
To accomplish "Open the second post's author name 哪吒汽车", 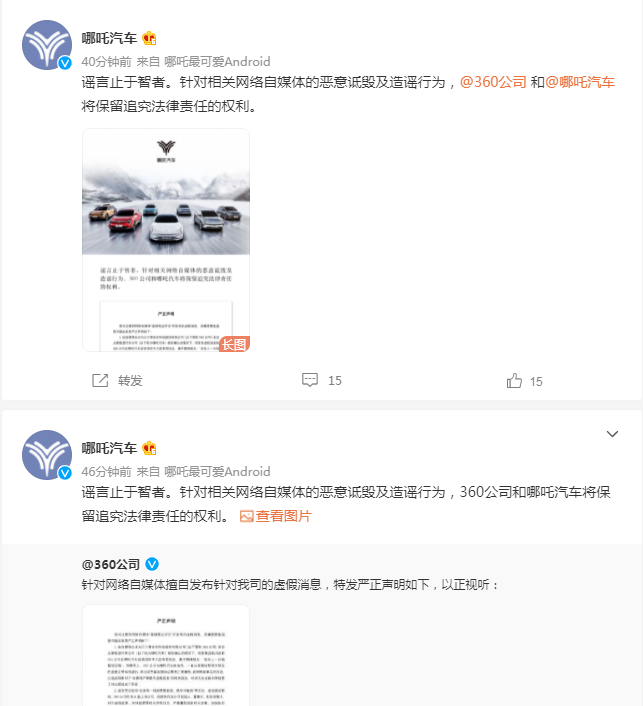I will tap(109, 448).
